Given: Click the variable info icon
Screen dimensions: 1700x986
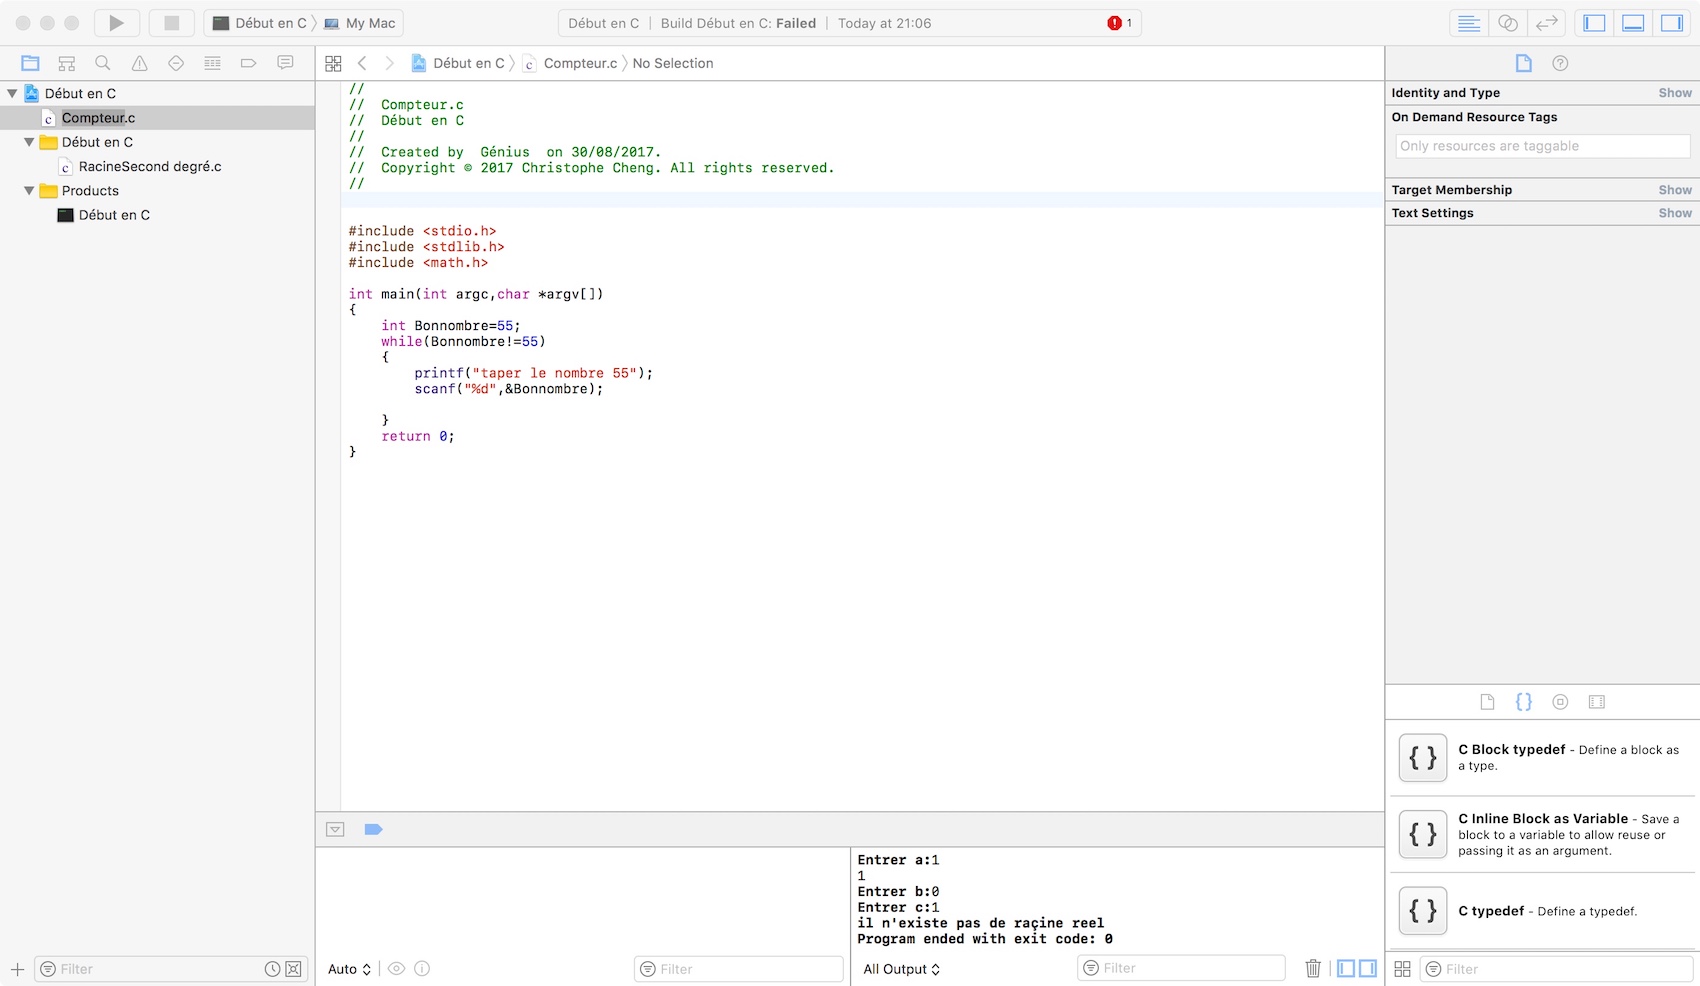Looking at the screenshot, I should point(422,968).
